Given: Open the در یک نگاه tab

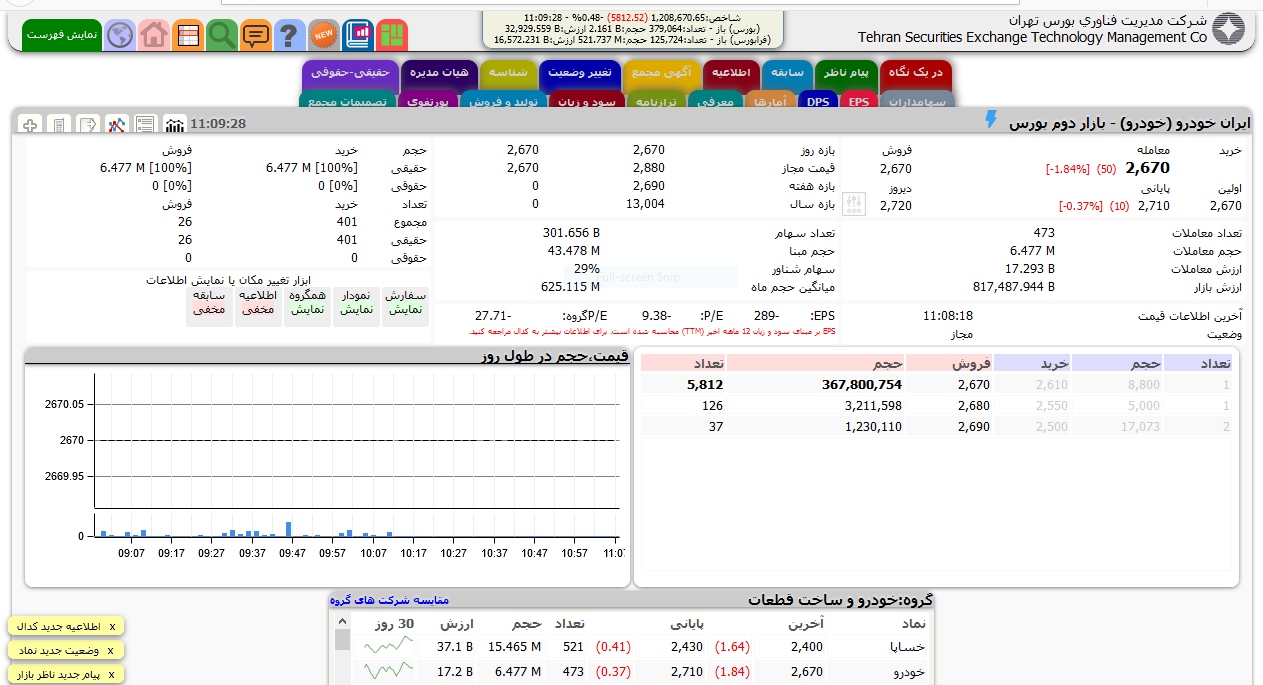Looking at the screenshot, I should click(916, 75).
